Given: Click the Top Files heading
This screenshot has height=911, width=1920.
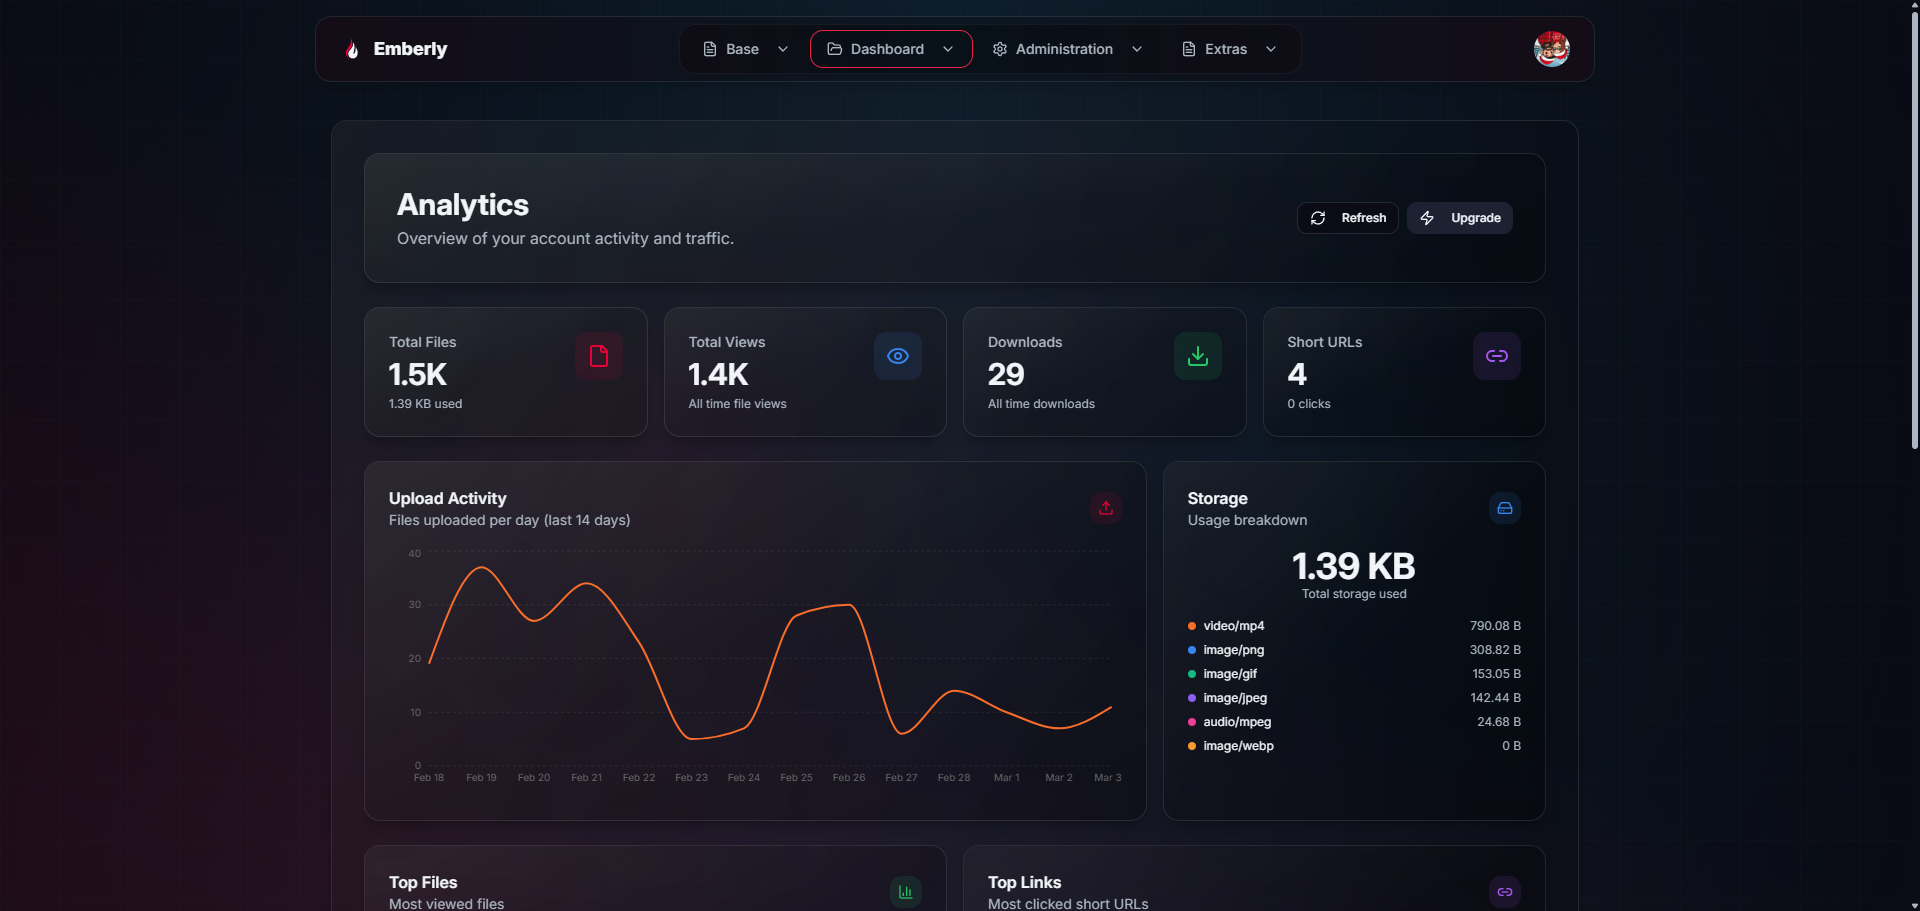Looking at the screenshot, I should click(423, 882).
